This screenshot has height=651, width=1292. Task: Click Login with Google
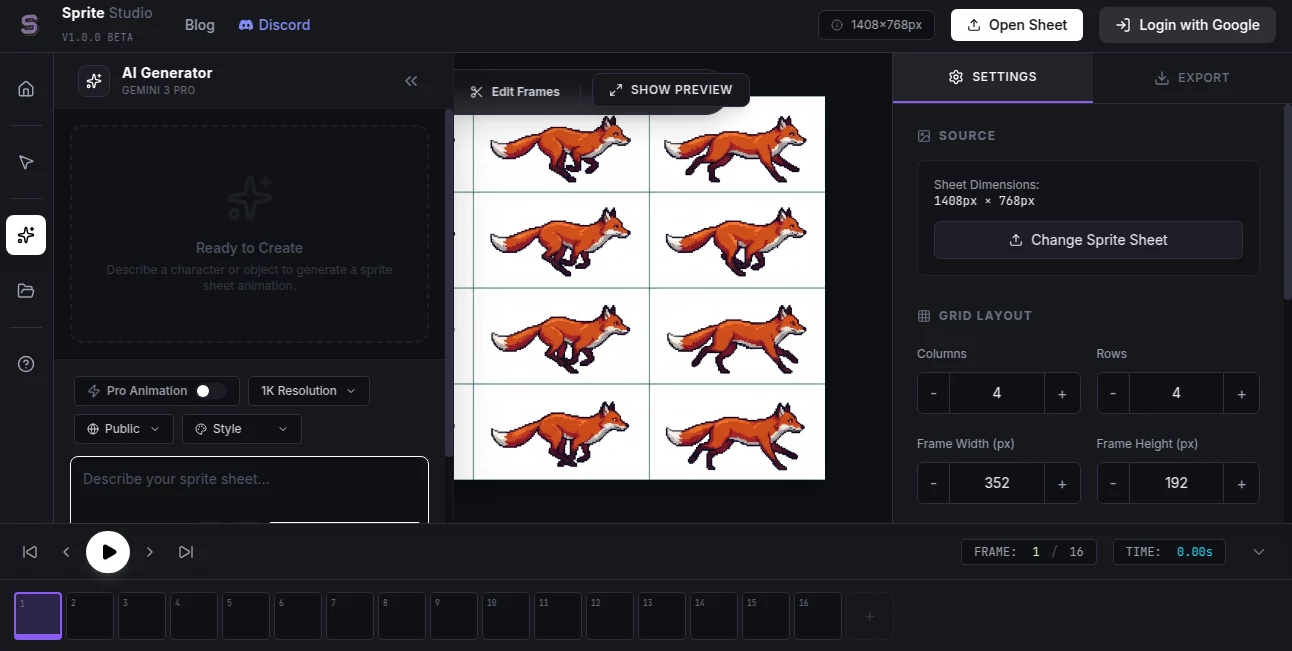pos(1187,24)
